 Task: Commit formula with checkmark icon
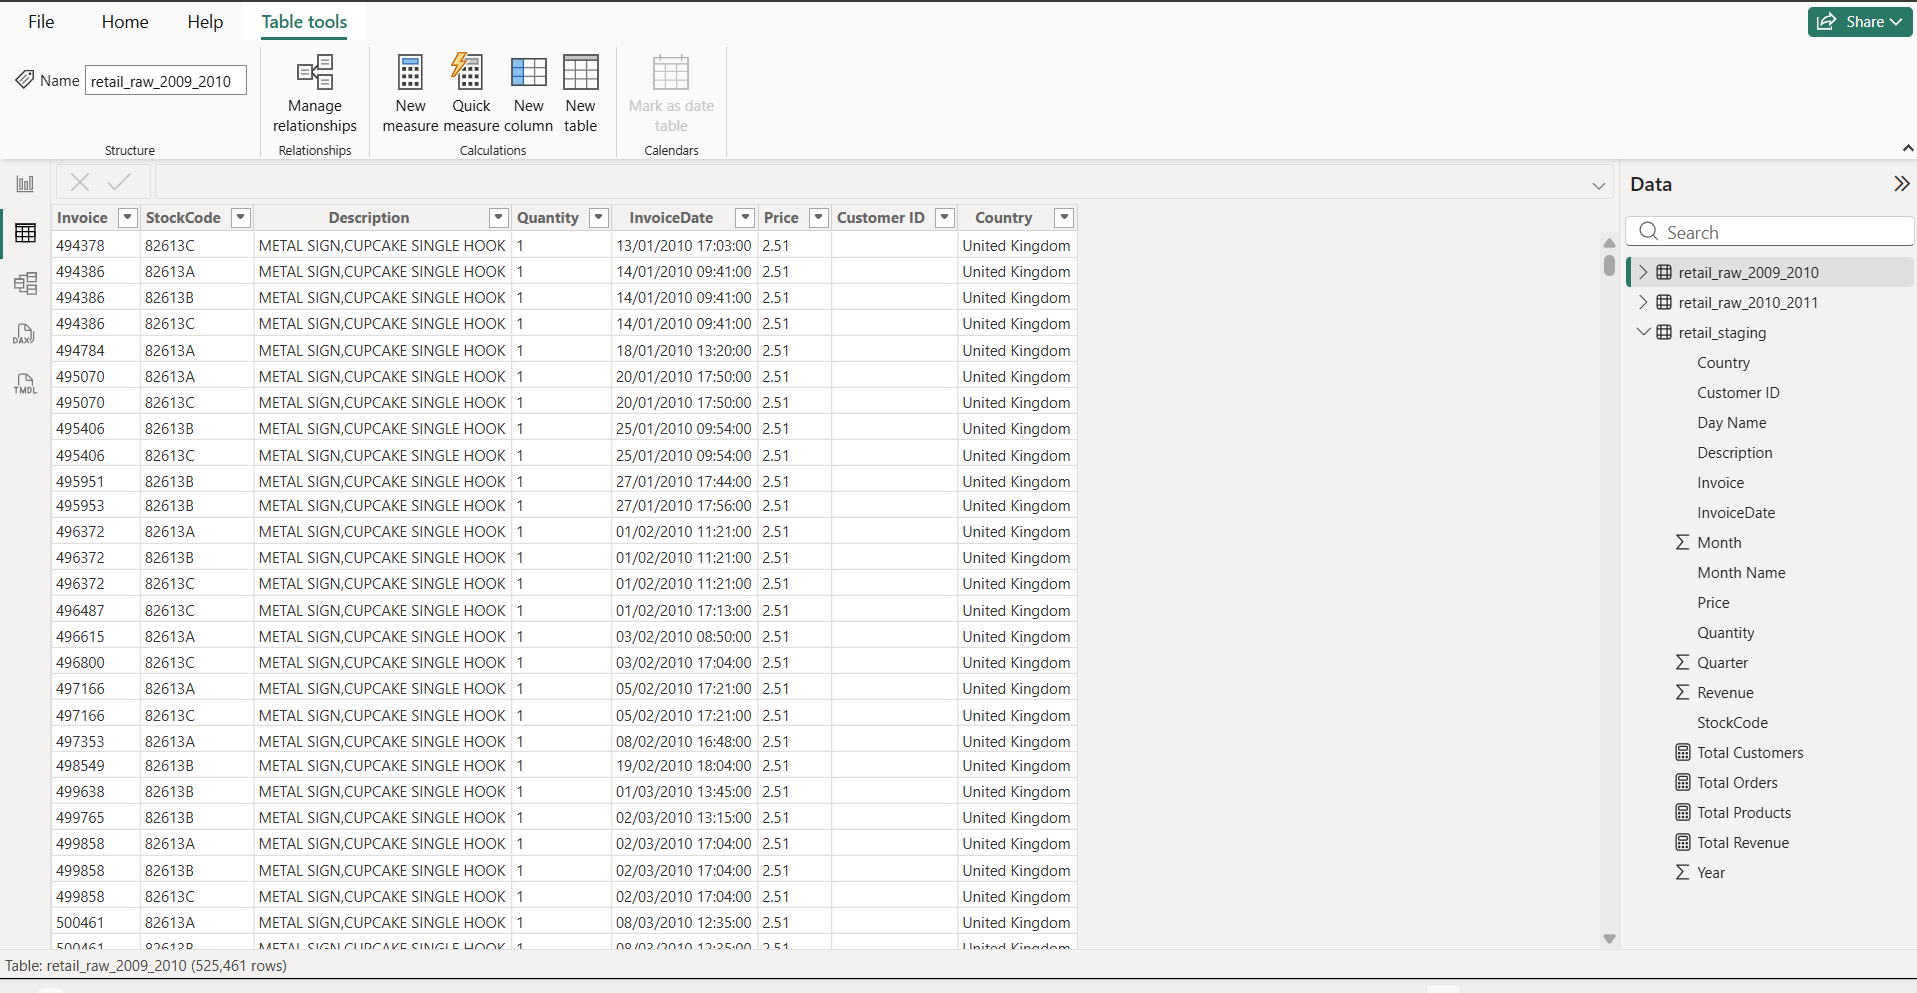pyautogui.click(x=119, y=182)
